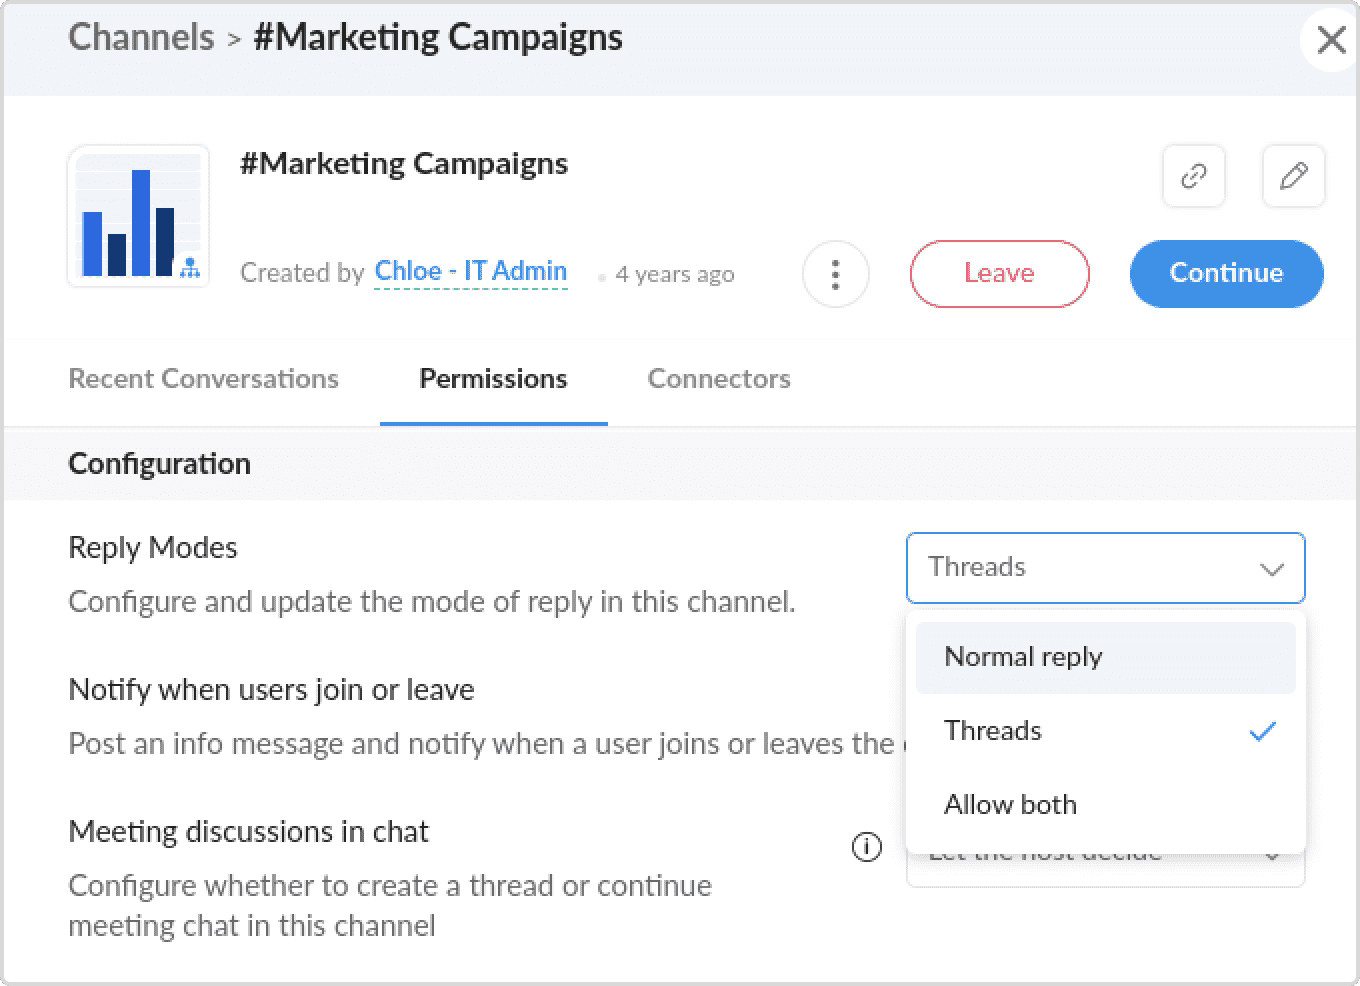The width and height of the screenshot is (1360, 986).
Task: Open the Connectors tab
Action: point(718,379)
